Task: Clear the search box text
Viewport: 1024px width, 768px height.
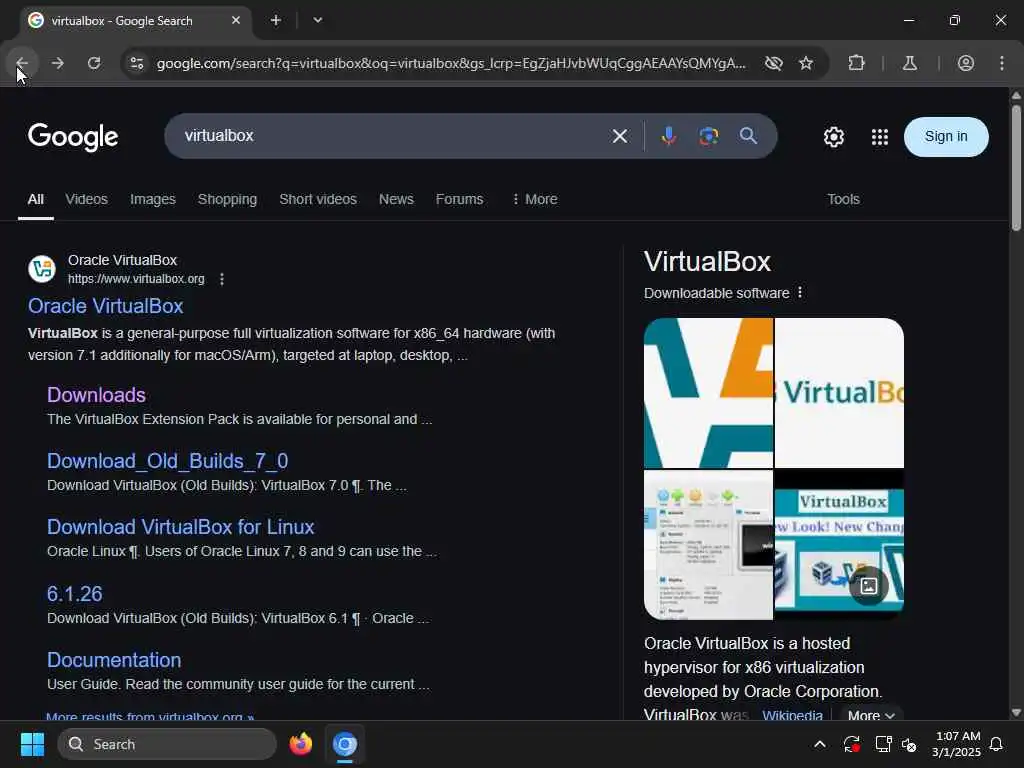Action: (619, 136)
